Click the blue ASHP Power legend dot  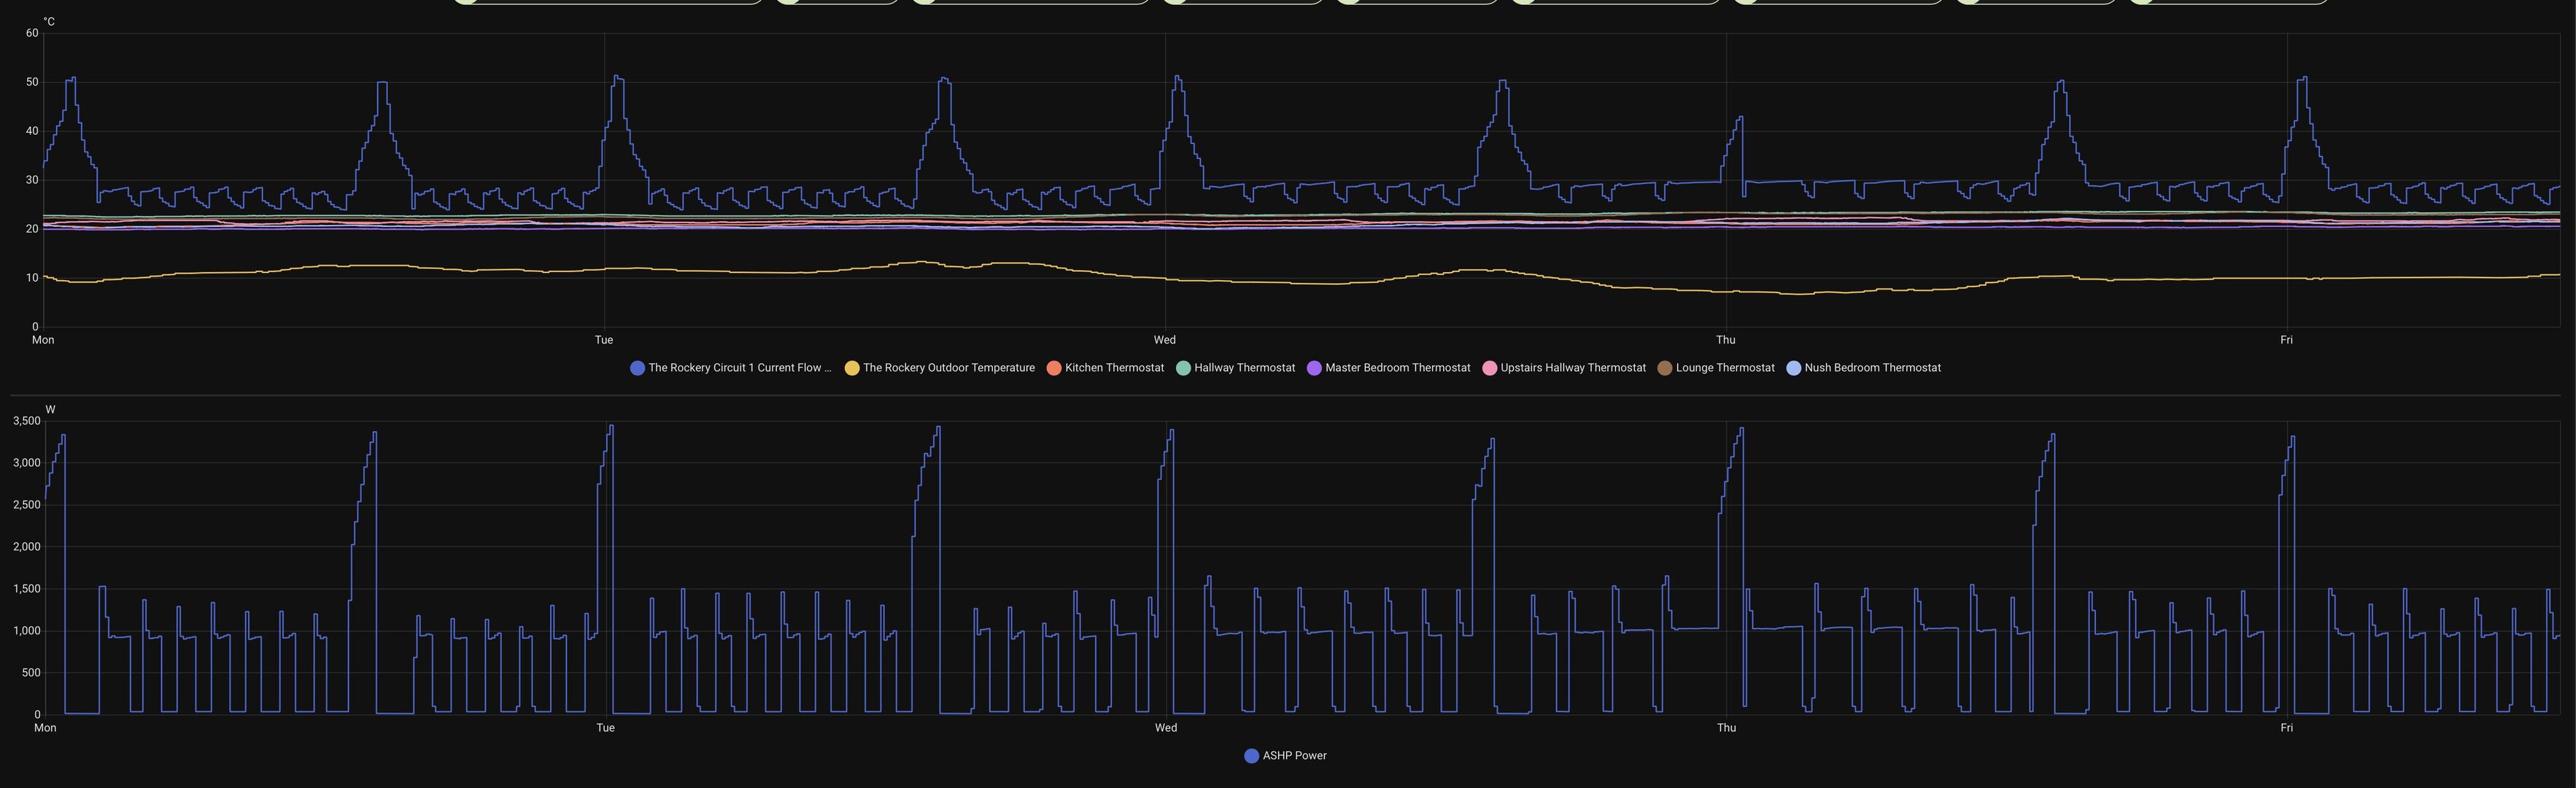coord(1251,756)
